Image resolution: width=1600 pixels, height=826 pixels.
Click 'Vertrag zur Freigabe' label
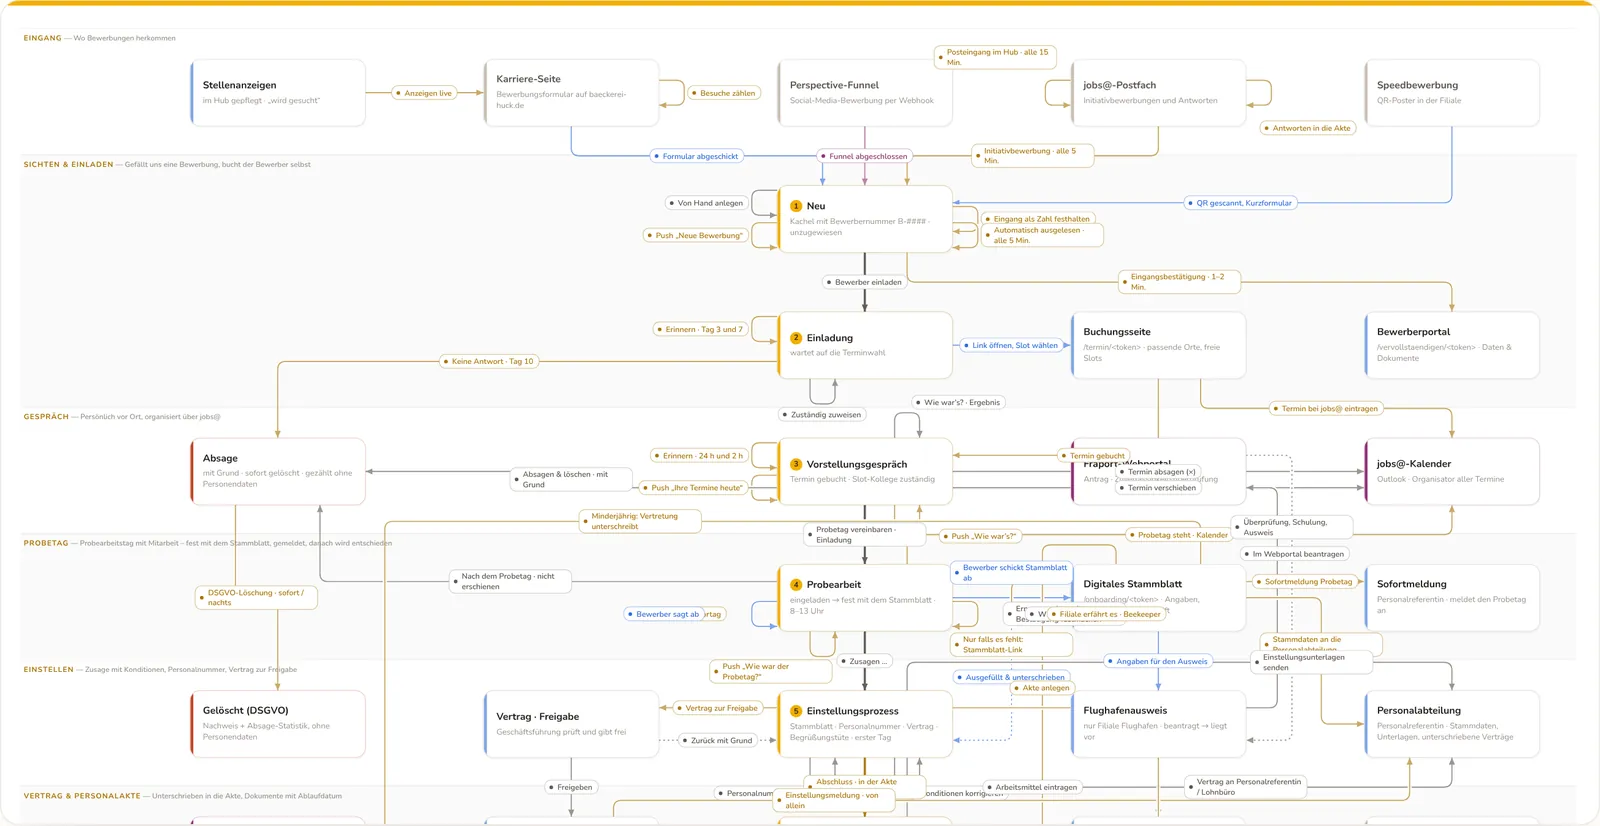click(717, 708)
